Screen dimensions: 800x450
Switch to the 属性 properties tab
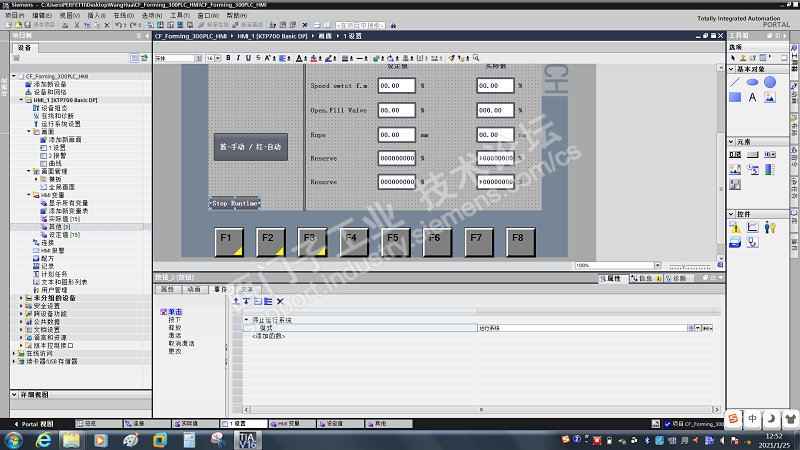point(167,289)
